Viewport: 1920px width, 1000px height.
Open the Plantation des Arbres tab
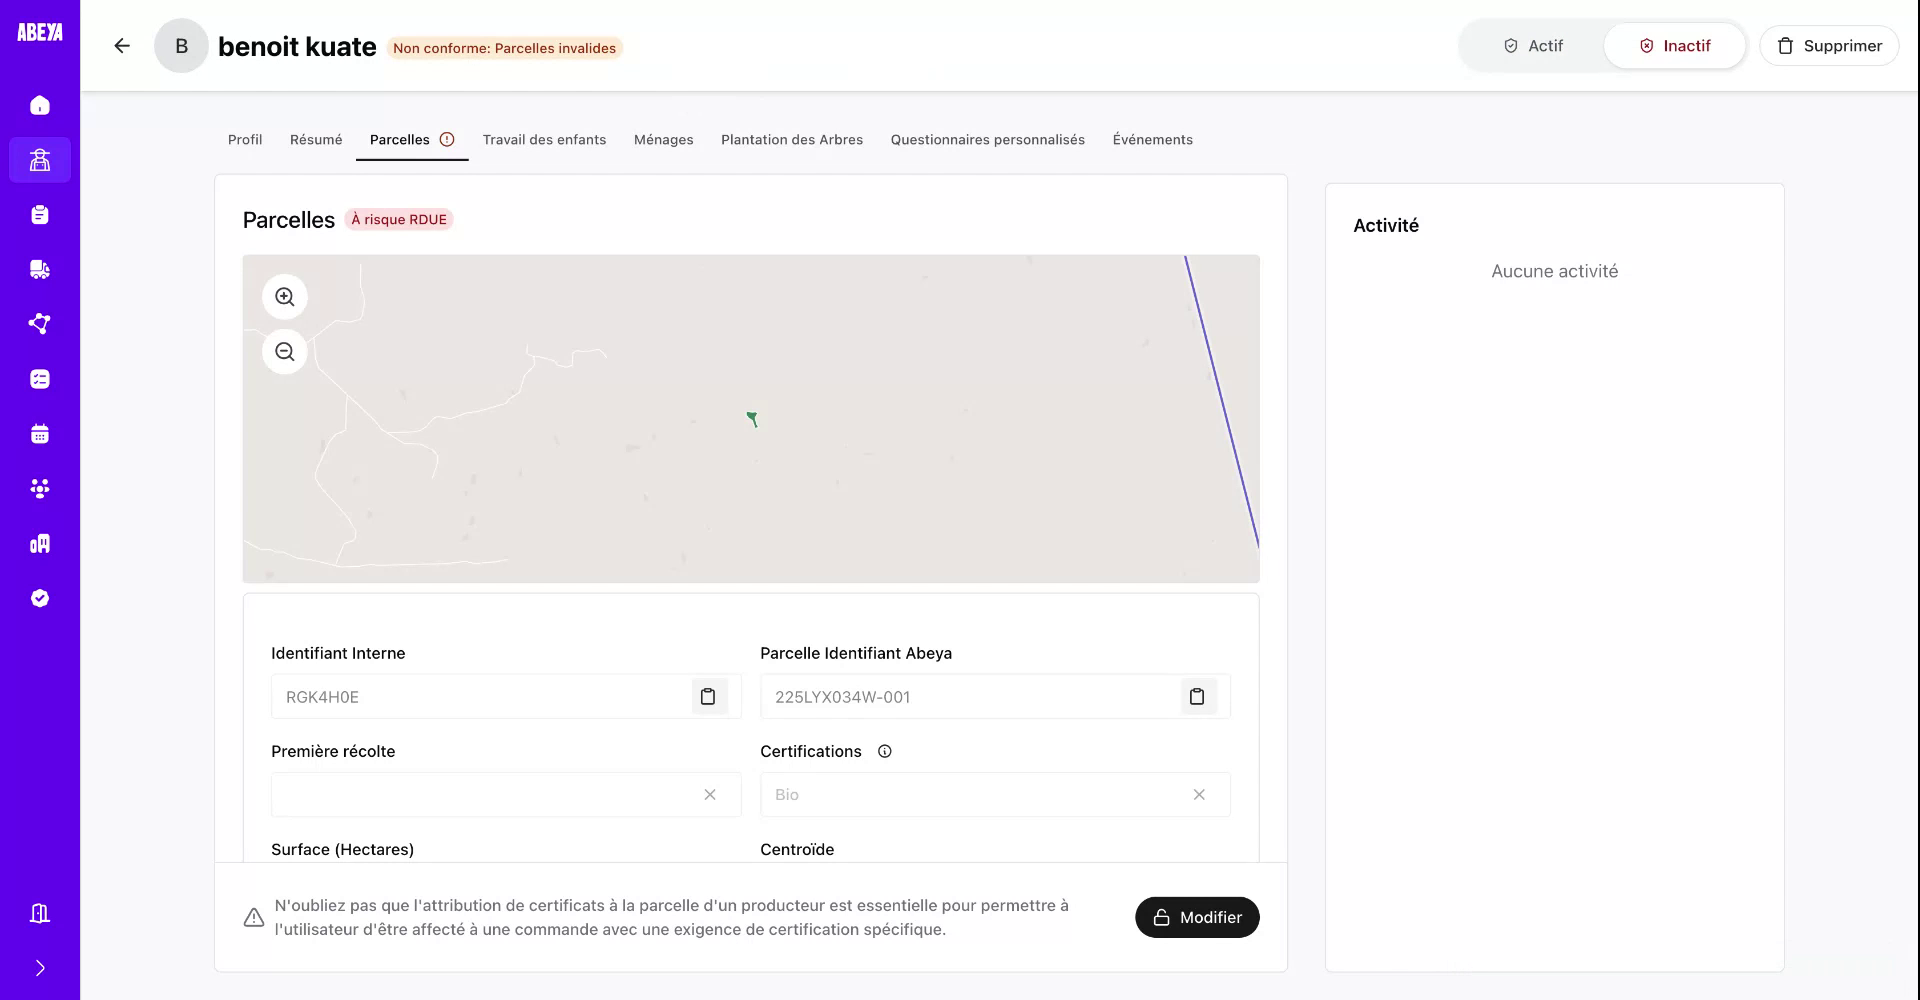point(791,139)
